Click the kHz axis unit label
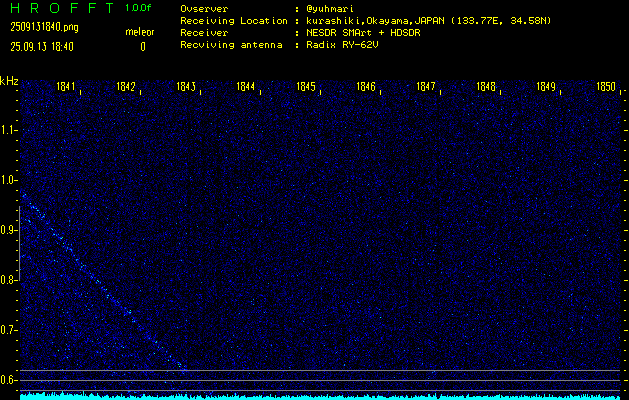Screen dimensions: 629x400 click(x=9, y=81)
